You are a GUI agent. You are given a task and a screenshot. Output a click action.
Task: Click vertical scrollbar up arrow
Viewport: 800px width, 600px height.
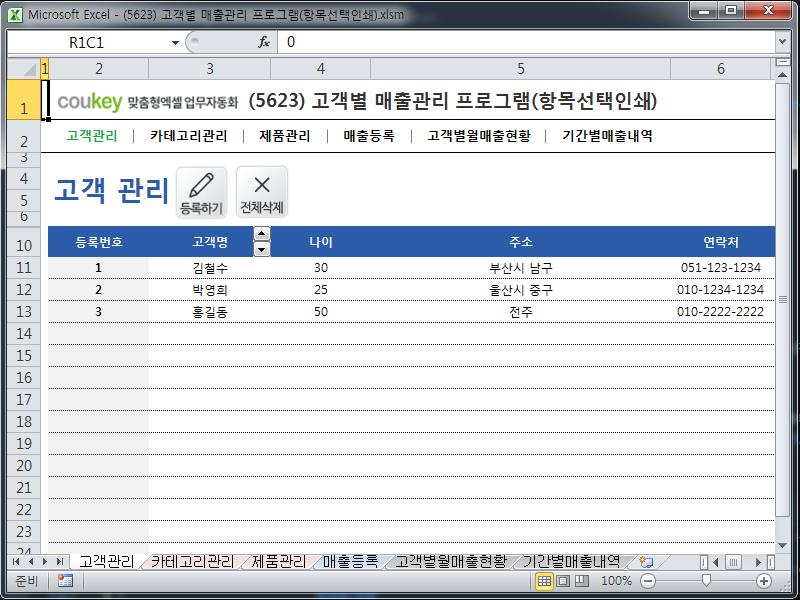click(x=782, y=75)
